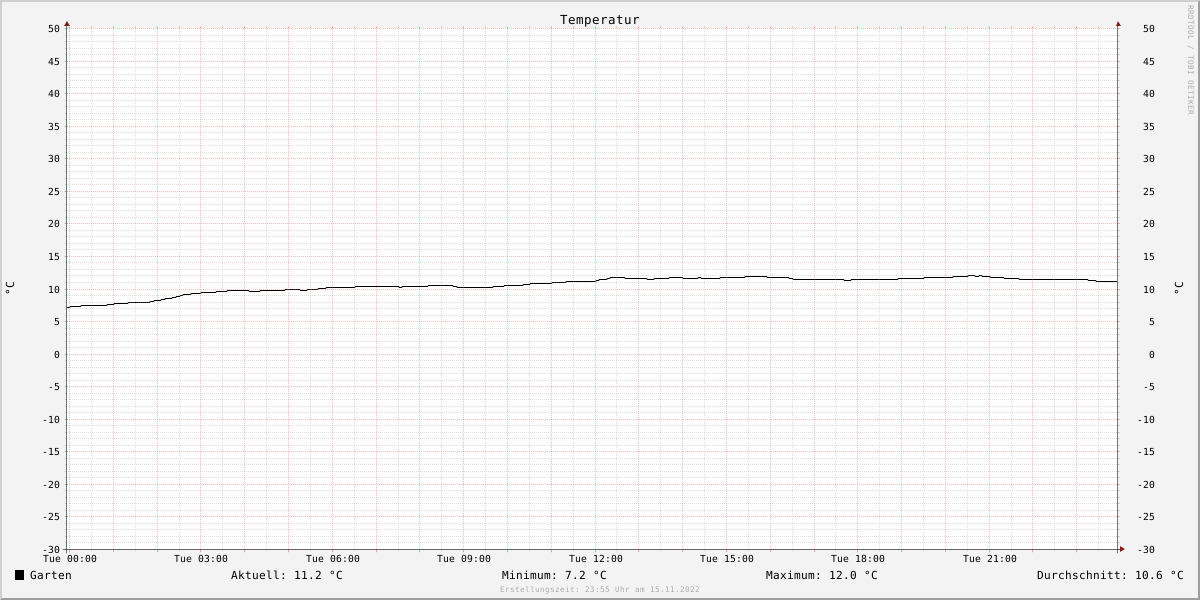1200x600 pixels.
Task: Click the -30 label on the left axis
Action: (x=50, y=550)
